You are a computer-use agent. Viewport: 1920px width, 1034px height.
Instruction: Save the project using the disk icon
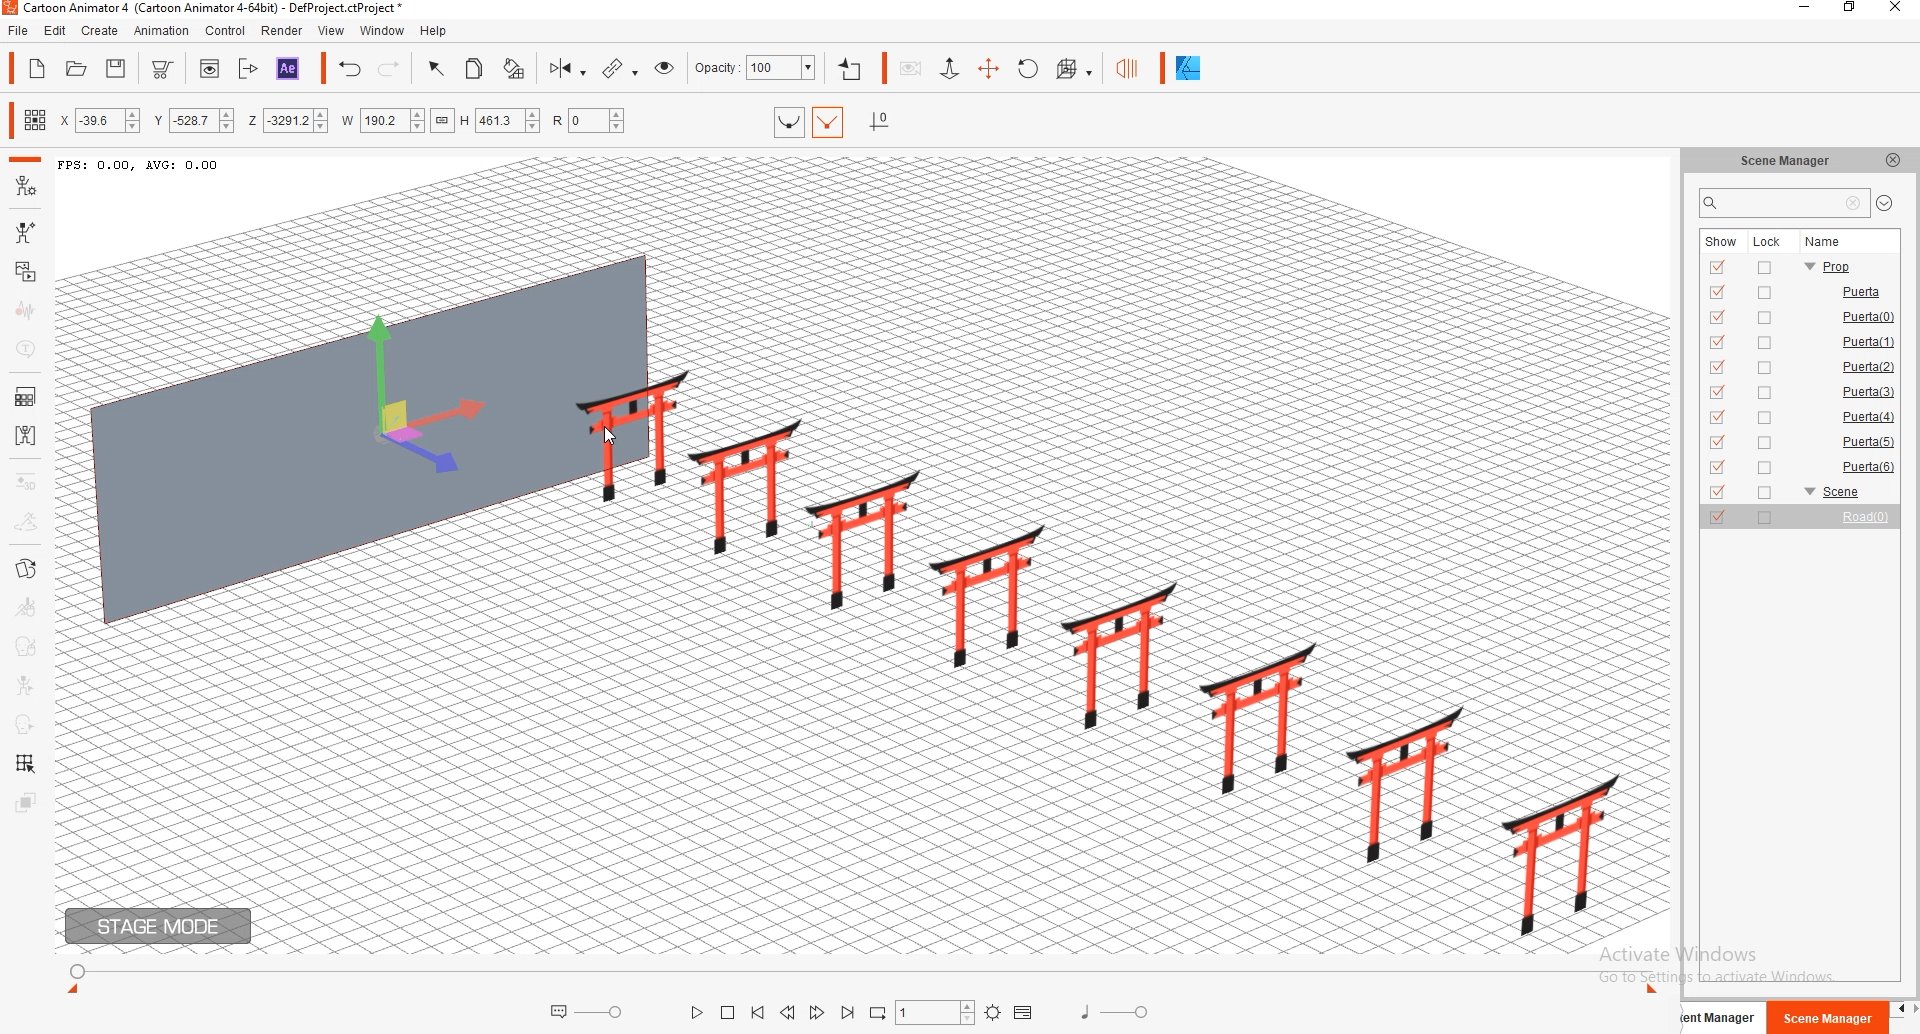pos(116,69)
